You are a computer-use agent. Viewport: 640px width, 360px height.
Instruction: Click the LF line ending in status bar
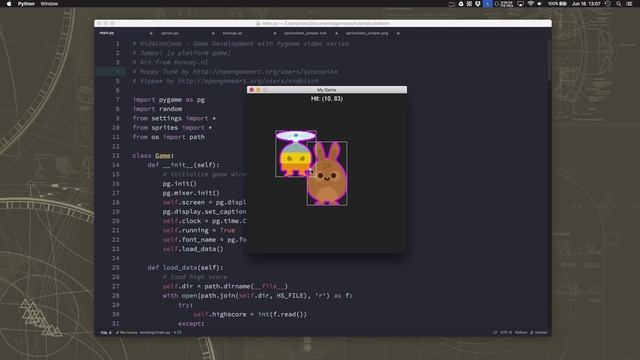pyautogui.click(x=495, y=333)
